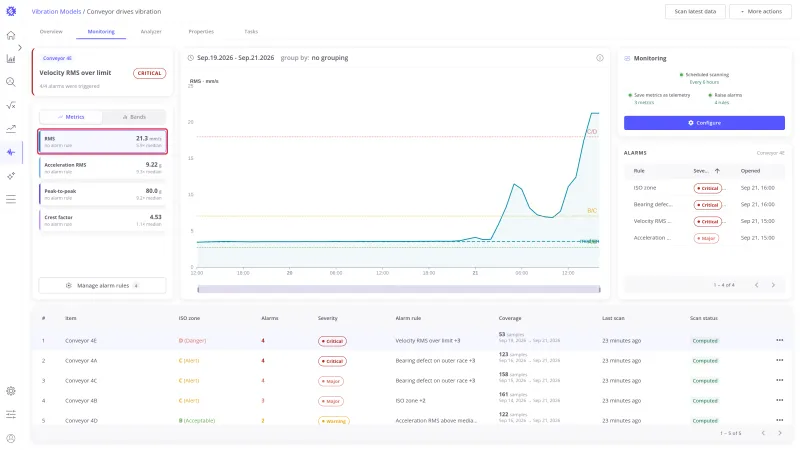
Task: Open the home icon in sidebar
Action: pos(11,35)
